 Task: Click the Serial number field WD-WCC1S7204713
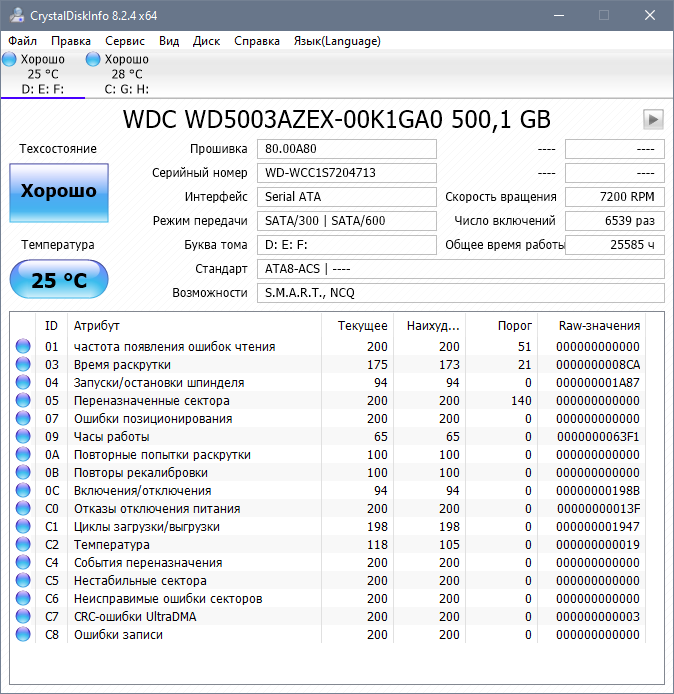click(x=347, y=173)
